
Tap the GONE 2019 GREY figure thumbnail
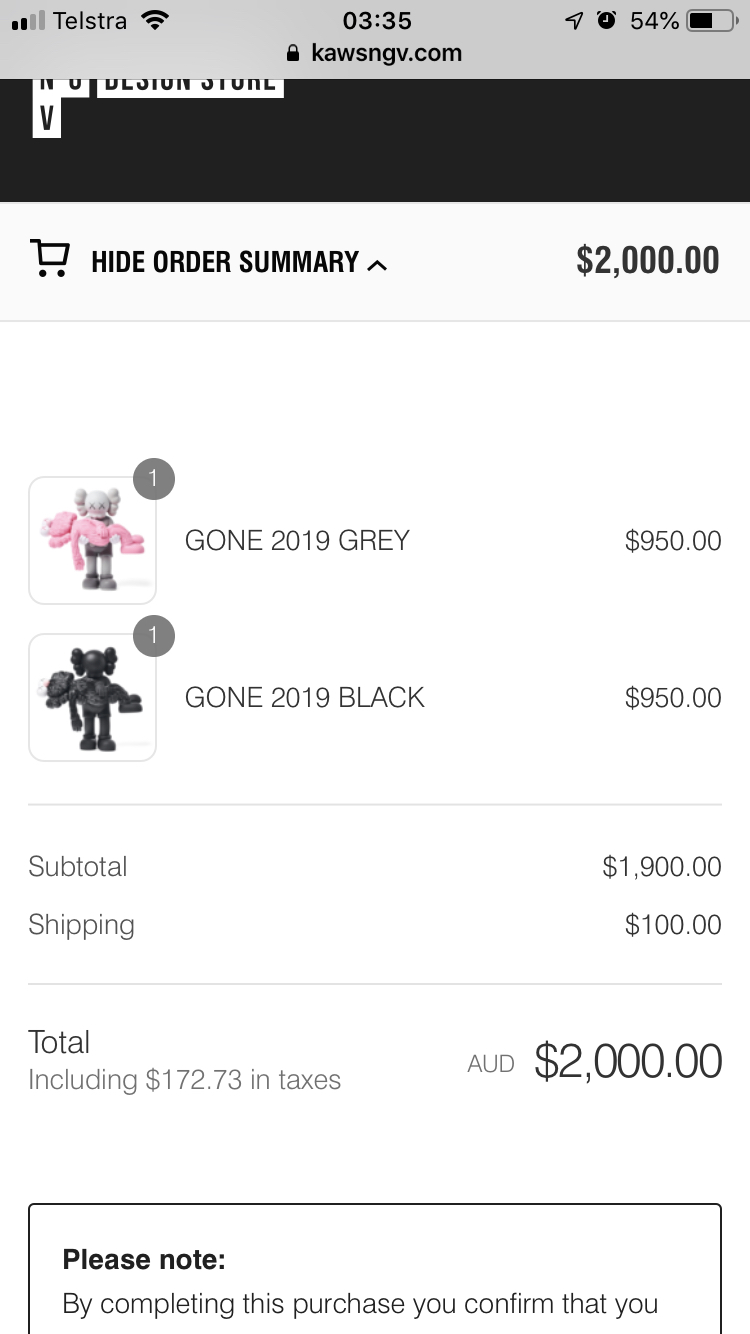(x=92, y=540)
